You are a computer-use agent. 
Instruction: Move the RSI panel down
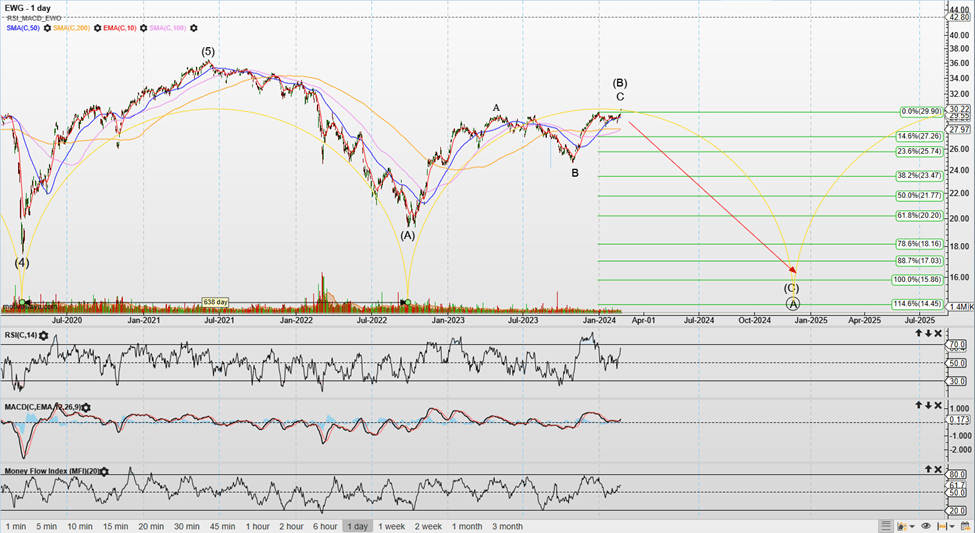(x=928, y=333)
